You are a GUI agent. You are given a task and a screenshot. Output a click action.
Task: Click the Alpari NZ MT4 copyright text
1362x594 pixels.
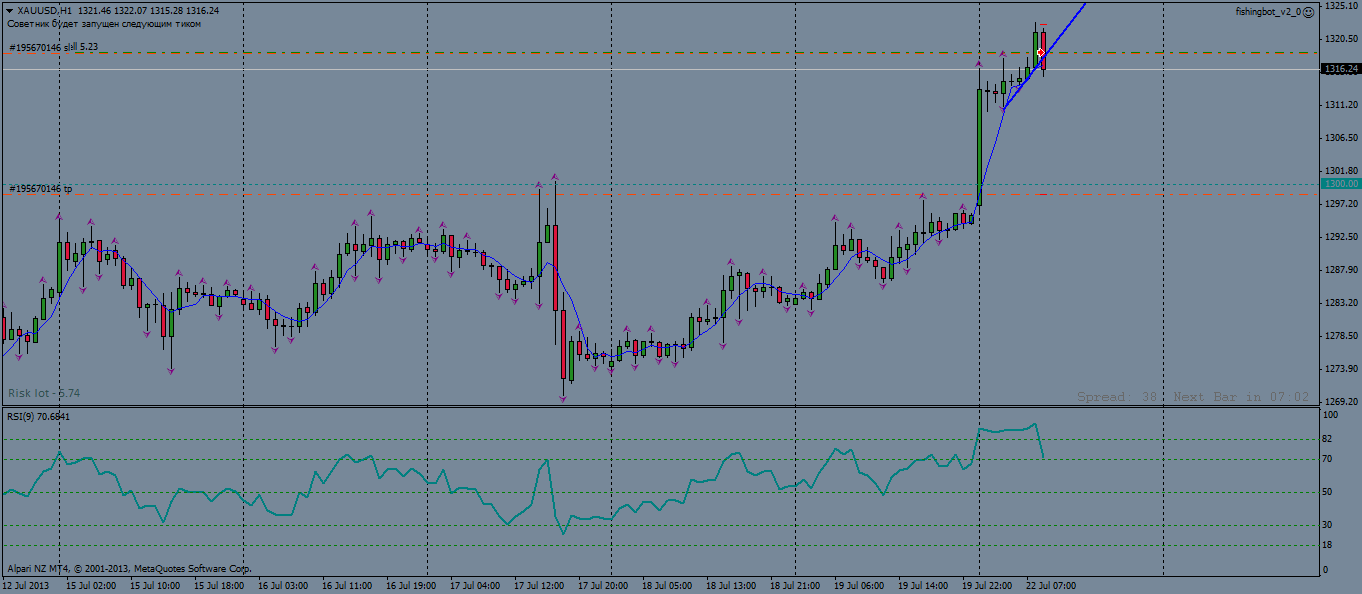(129, 567)
